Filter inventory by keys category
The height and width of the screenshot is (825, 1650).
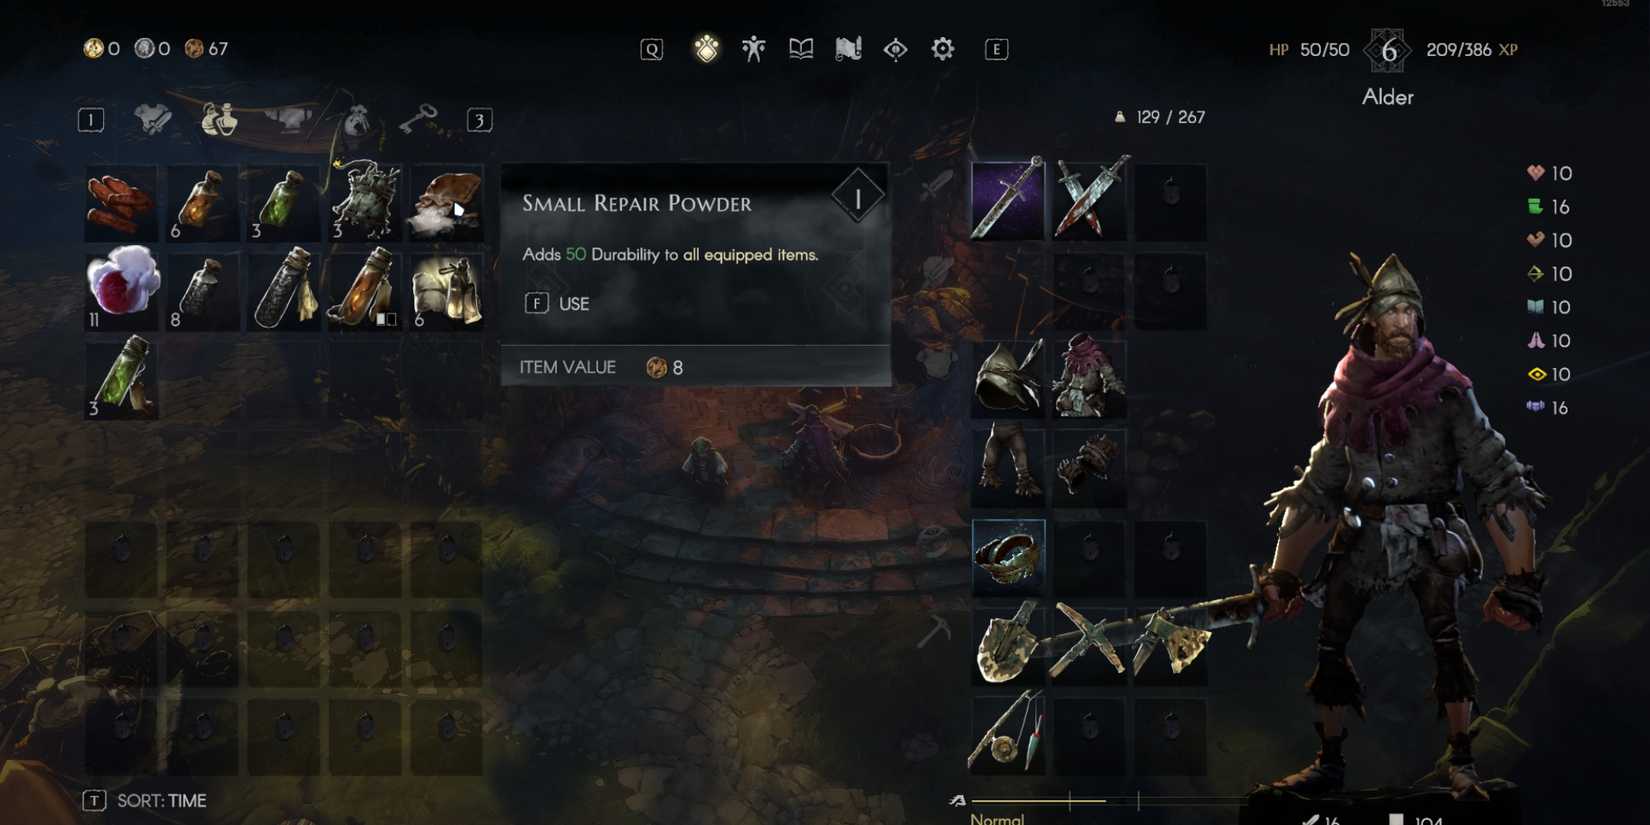pos(418,120)
